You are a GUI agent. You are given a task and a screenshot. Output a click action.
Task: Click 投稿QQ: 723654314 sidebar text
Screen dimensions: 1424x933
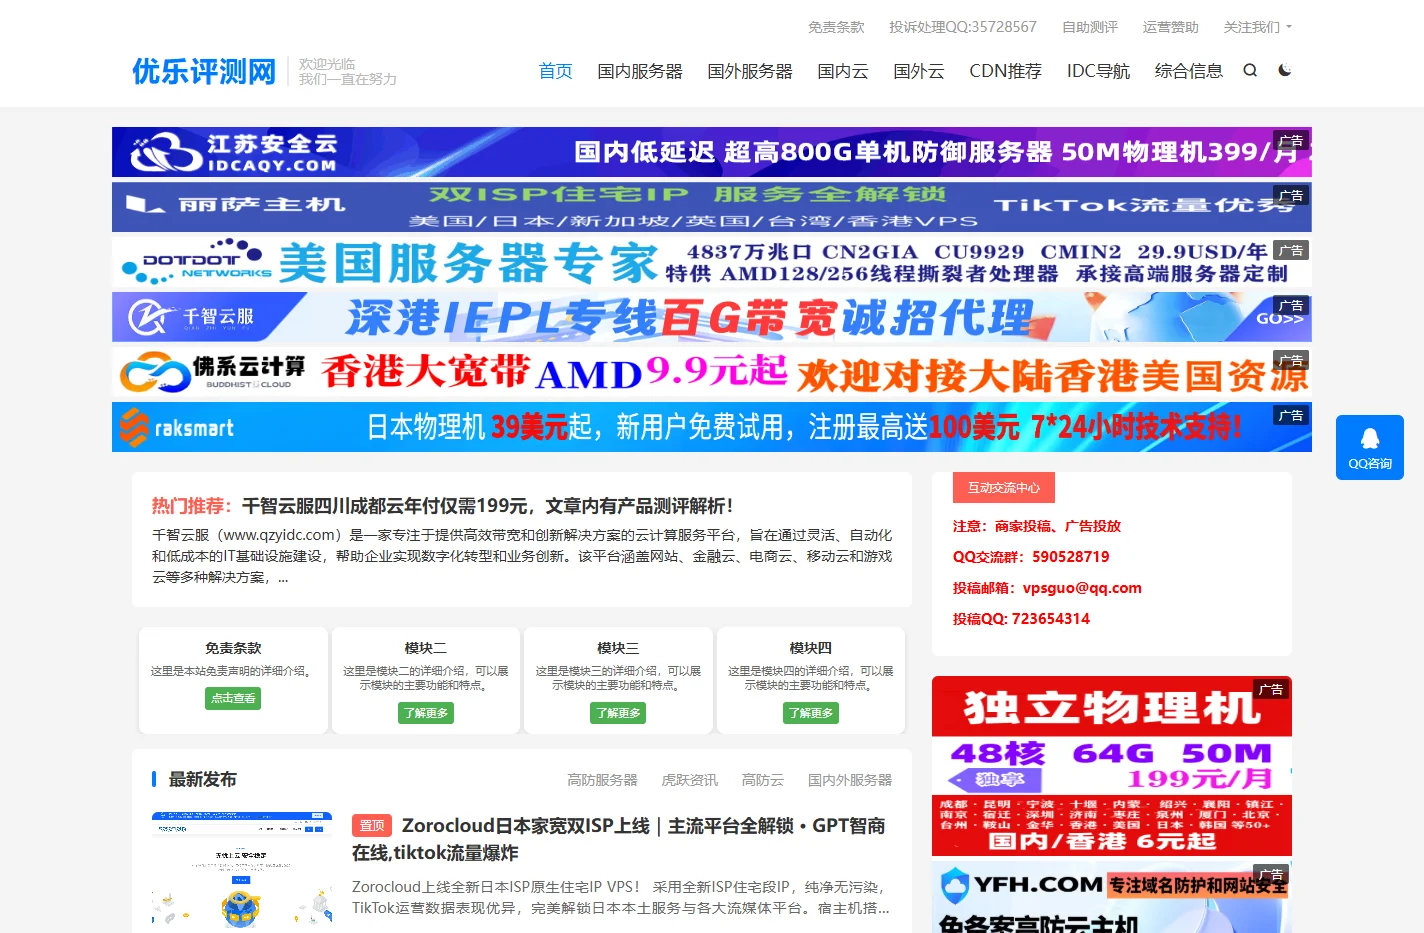[1021, 619]
